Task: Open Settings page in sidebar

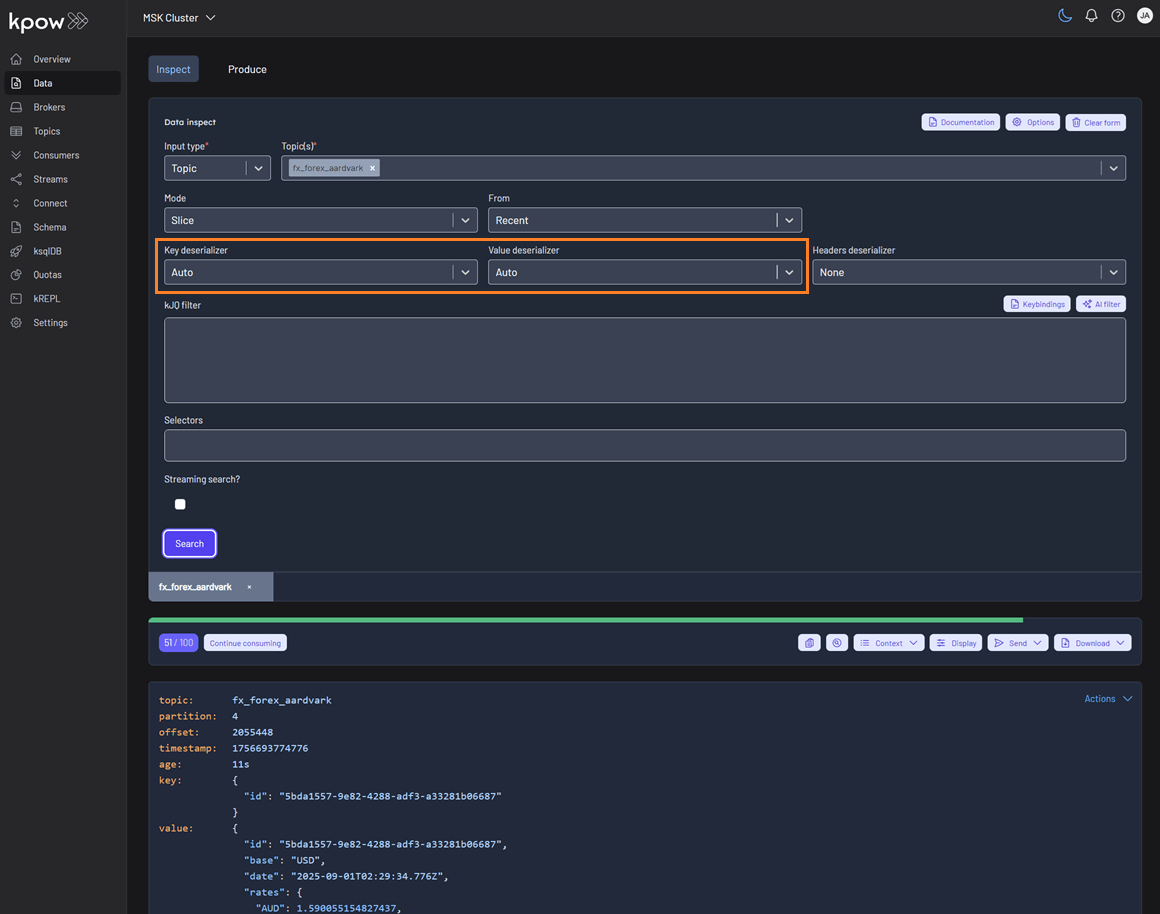Action: [62, 323]
